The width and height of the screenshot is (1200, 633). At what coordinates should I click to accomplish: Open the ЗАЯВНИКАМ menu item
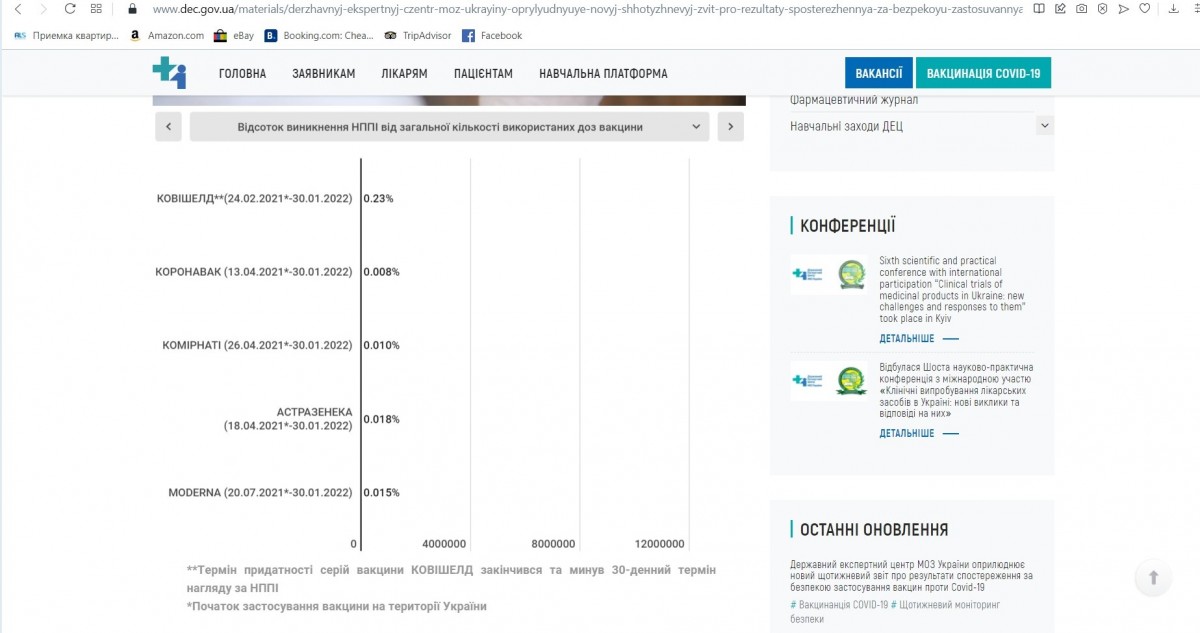324,74
